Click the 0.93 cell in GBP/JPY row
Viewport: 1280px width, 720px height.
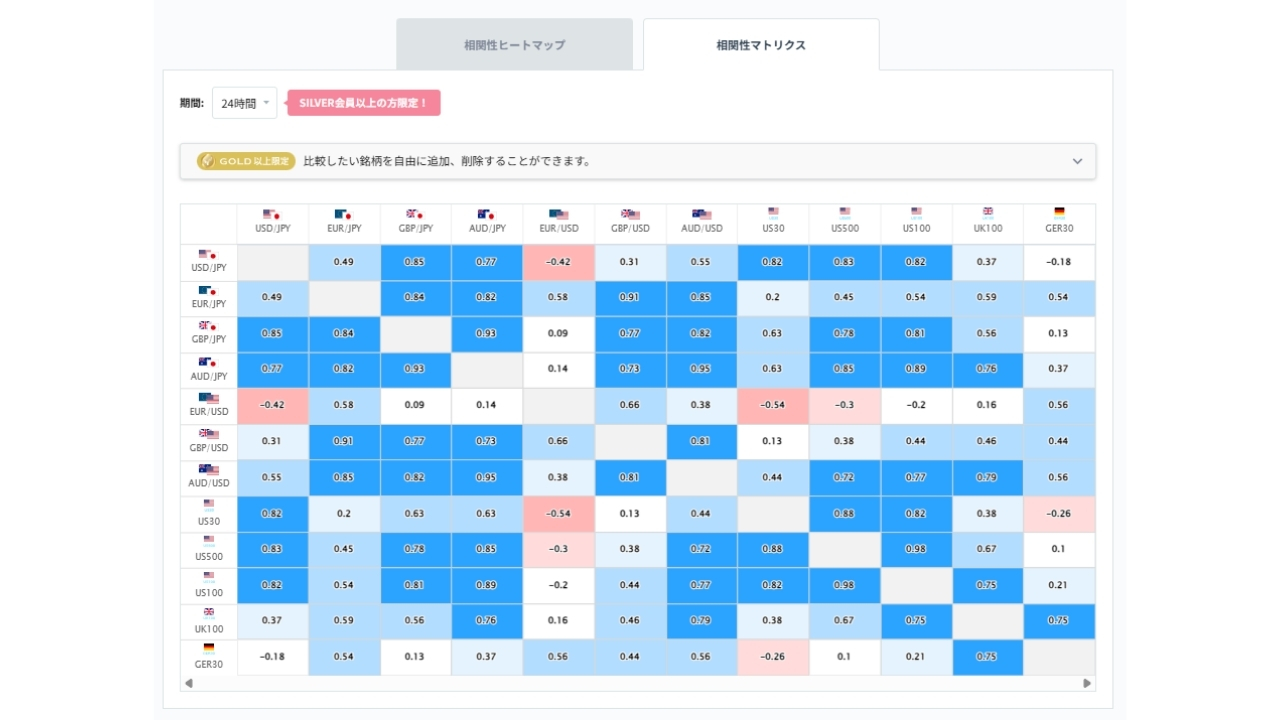[487, 334]
